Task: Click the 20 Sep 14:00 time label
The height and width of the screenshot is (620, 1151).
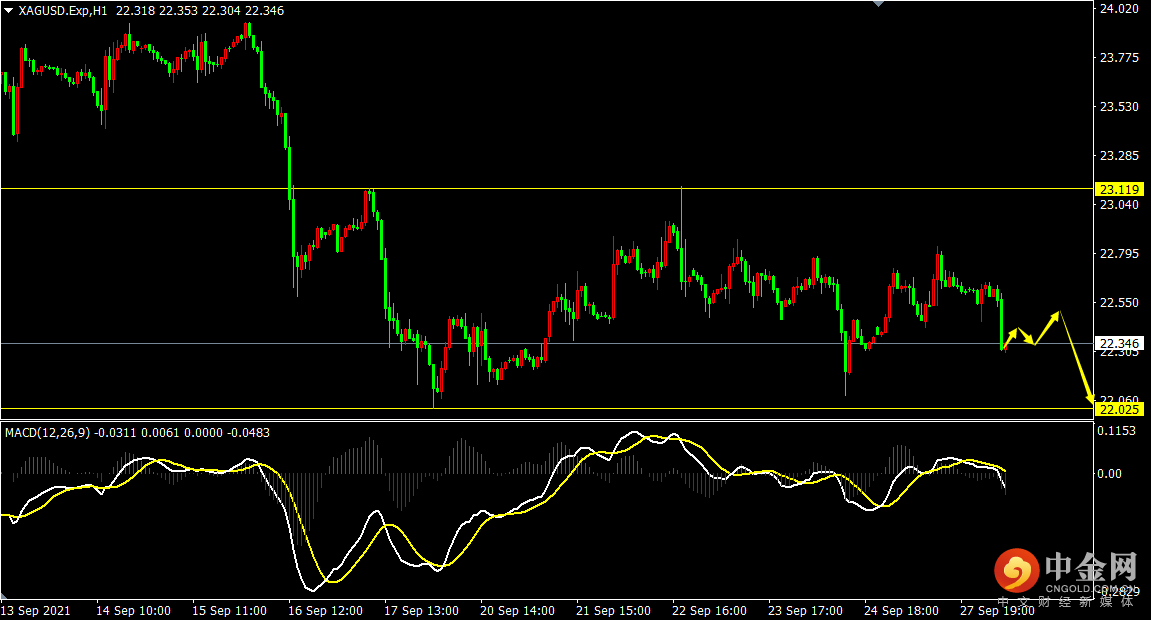Action: [x=518, y=610]
